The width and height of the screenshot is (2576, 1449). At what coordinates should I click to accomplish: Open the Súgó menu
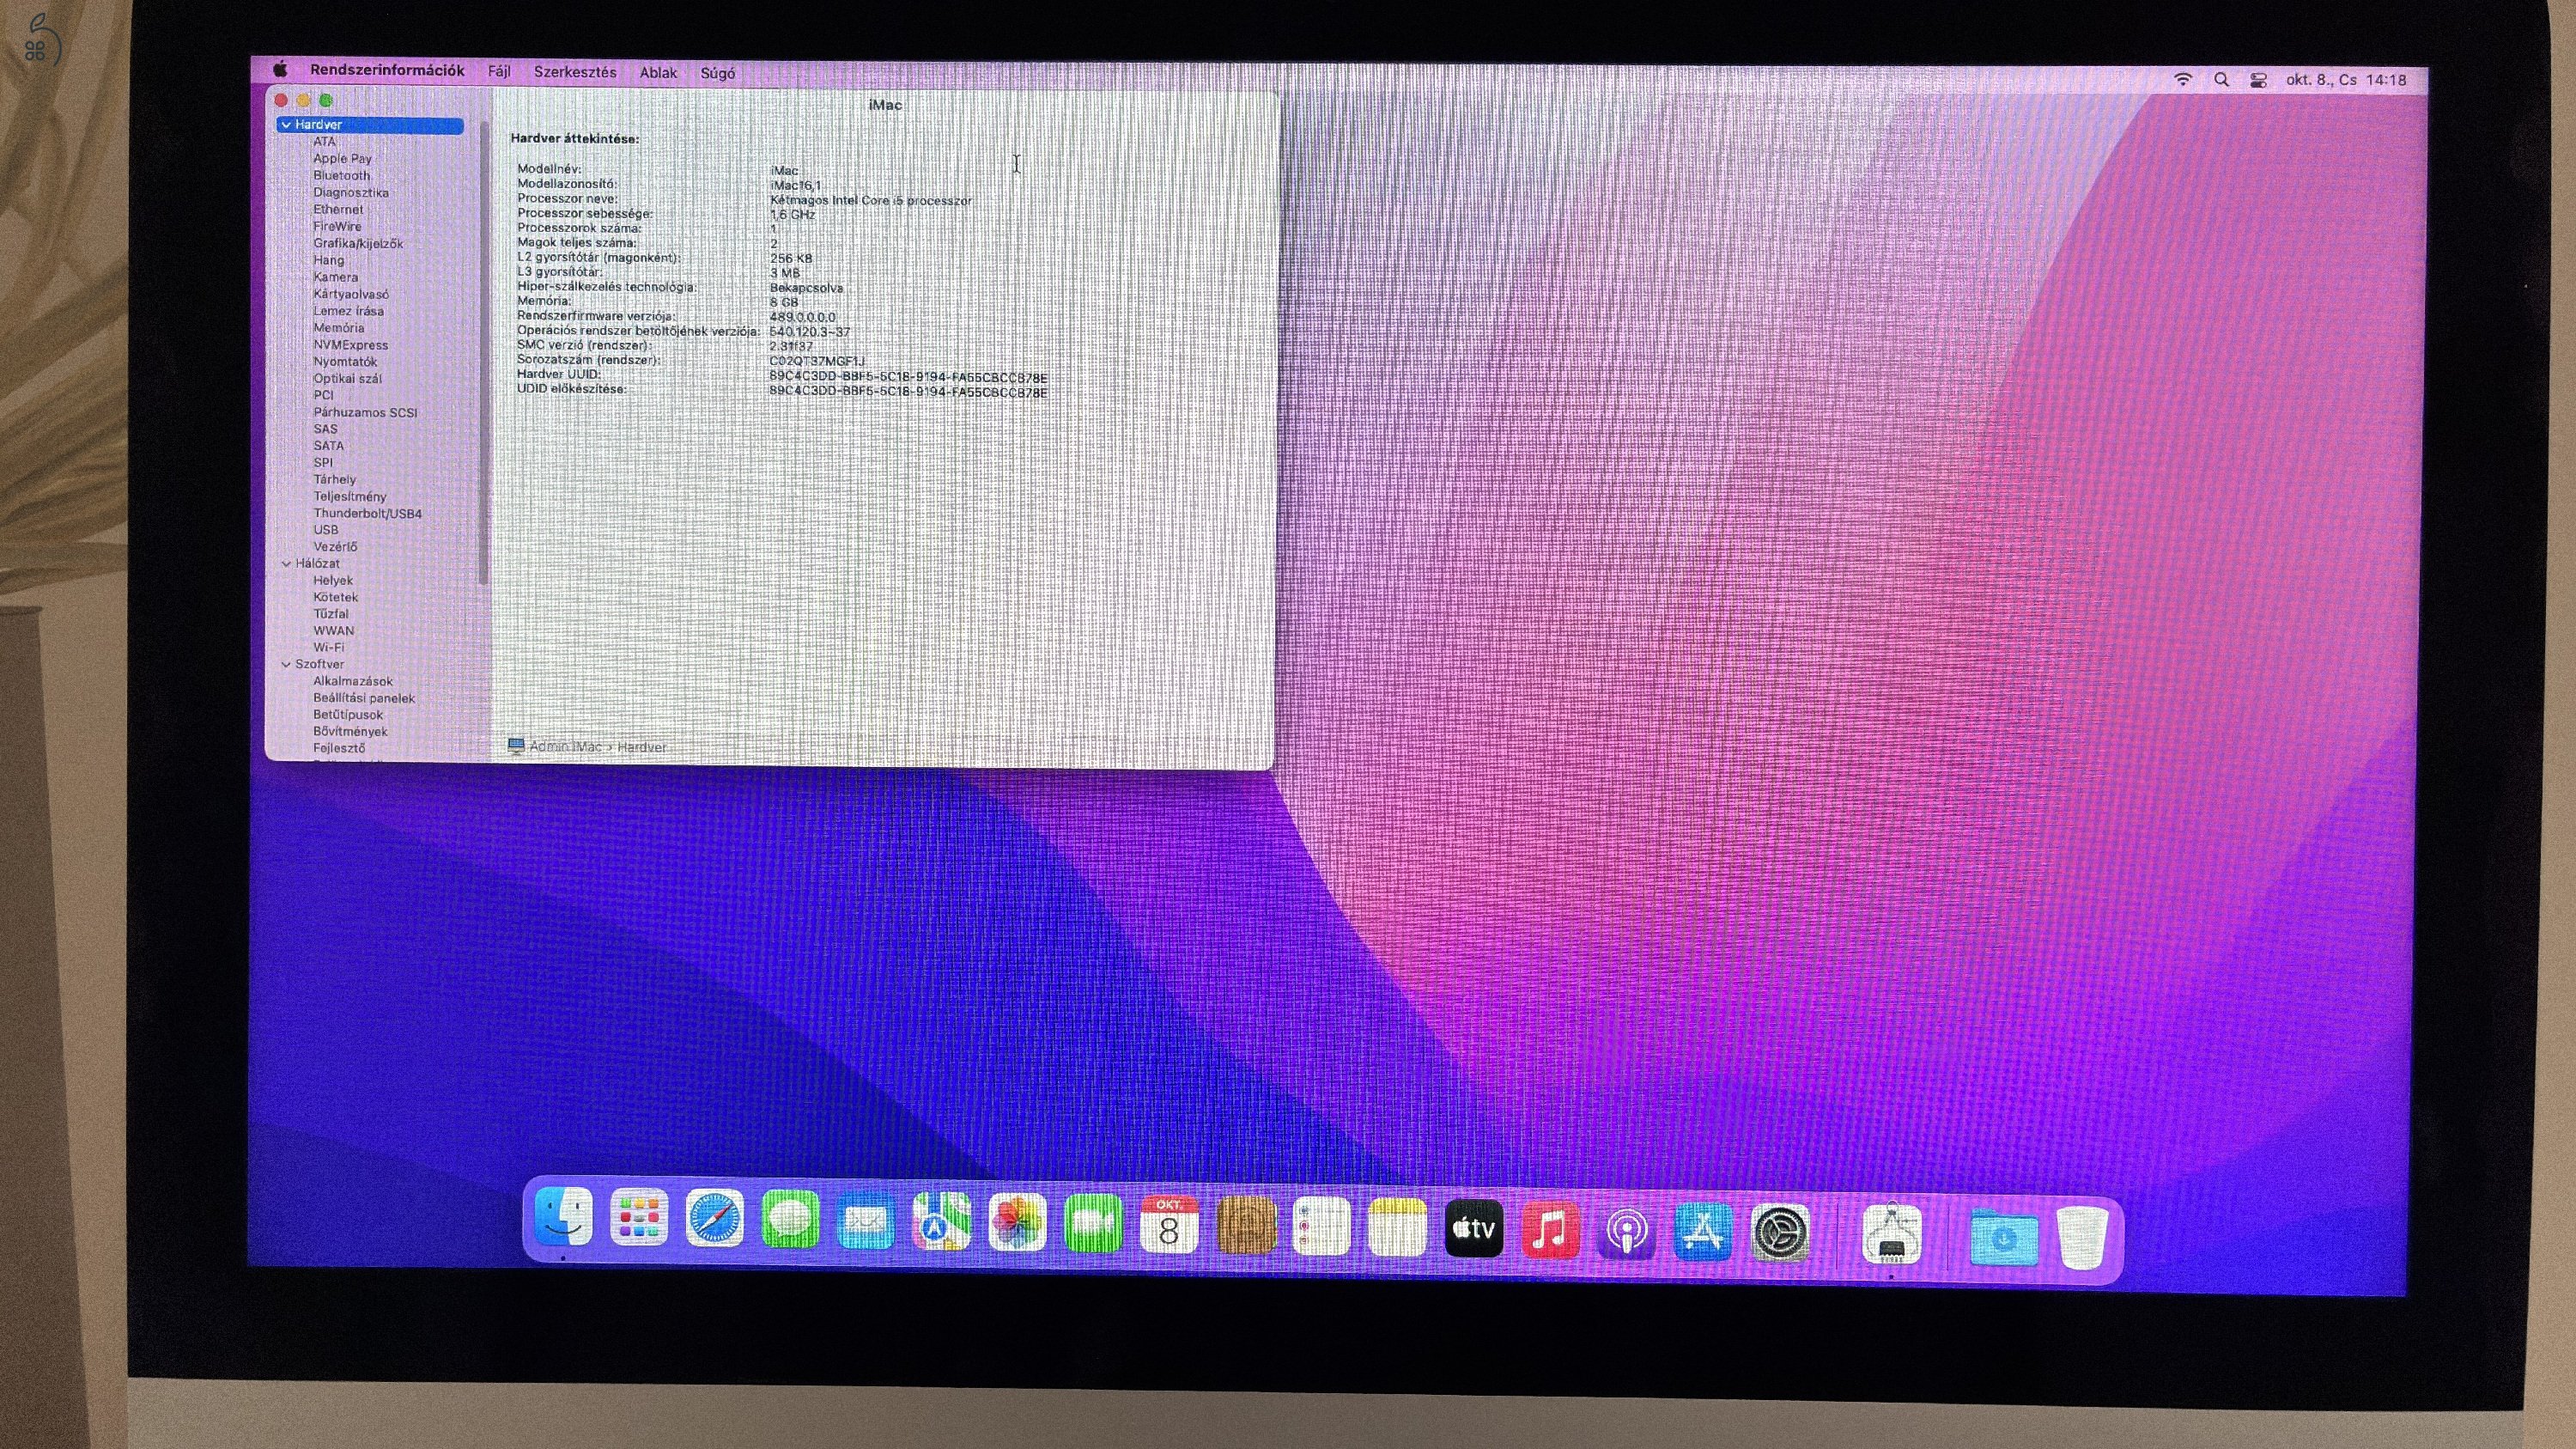tap(717, 73)
